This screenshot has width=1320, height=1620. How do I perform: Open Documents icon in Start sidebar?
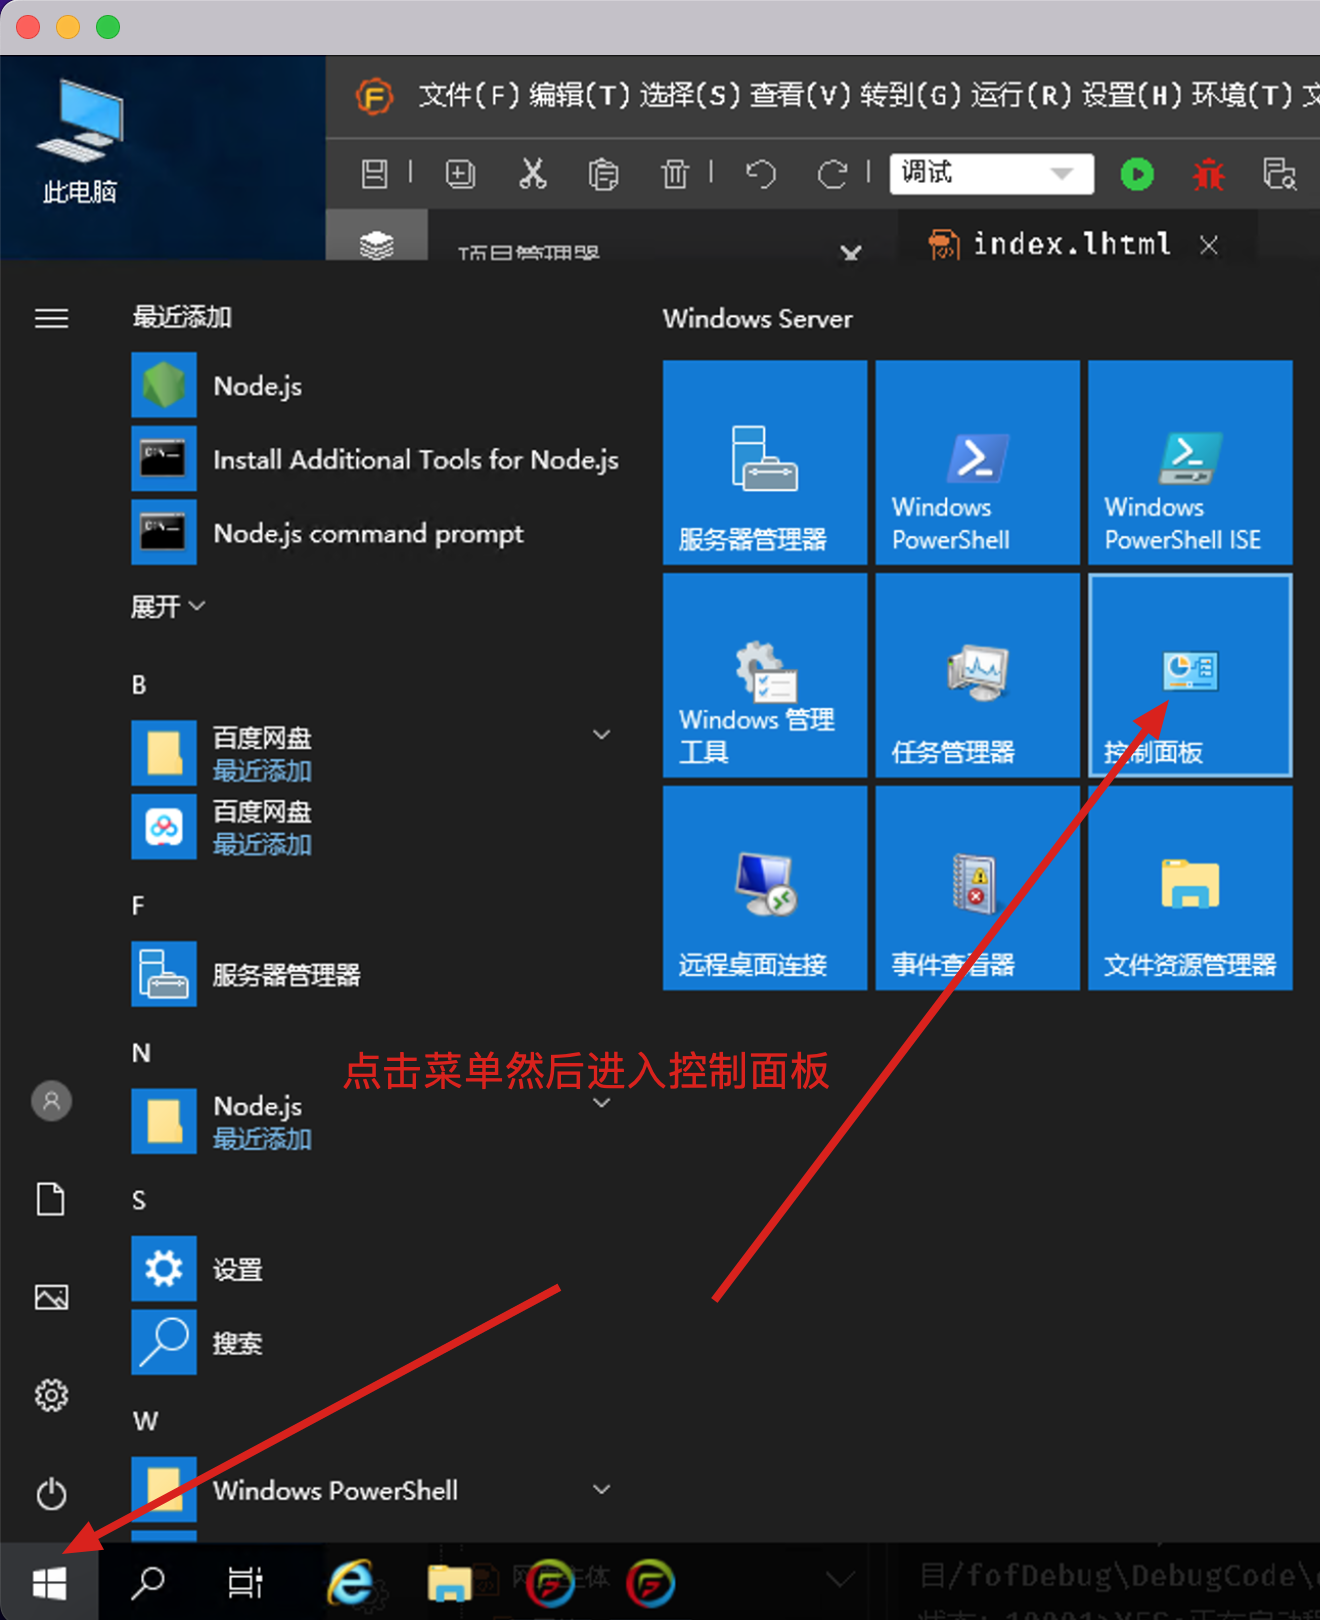point(51,1198)
